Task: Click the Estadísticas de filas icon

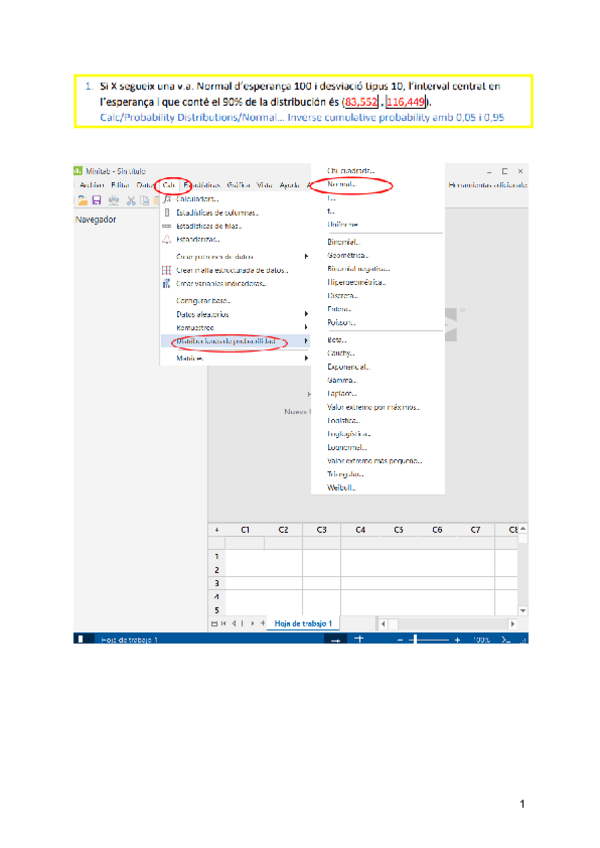Action: coord(167,226)
